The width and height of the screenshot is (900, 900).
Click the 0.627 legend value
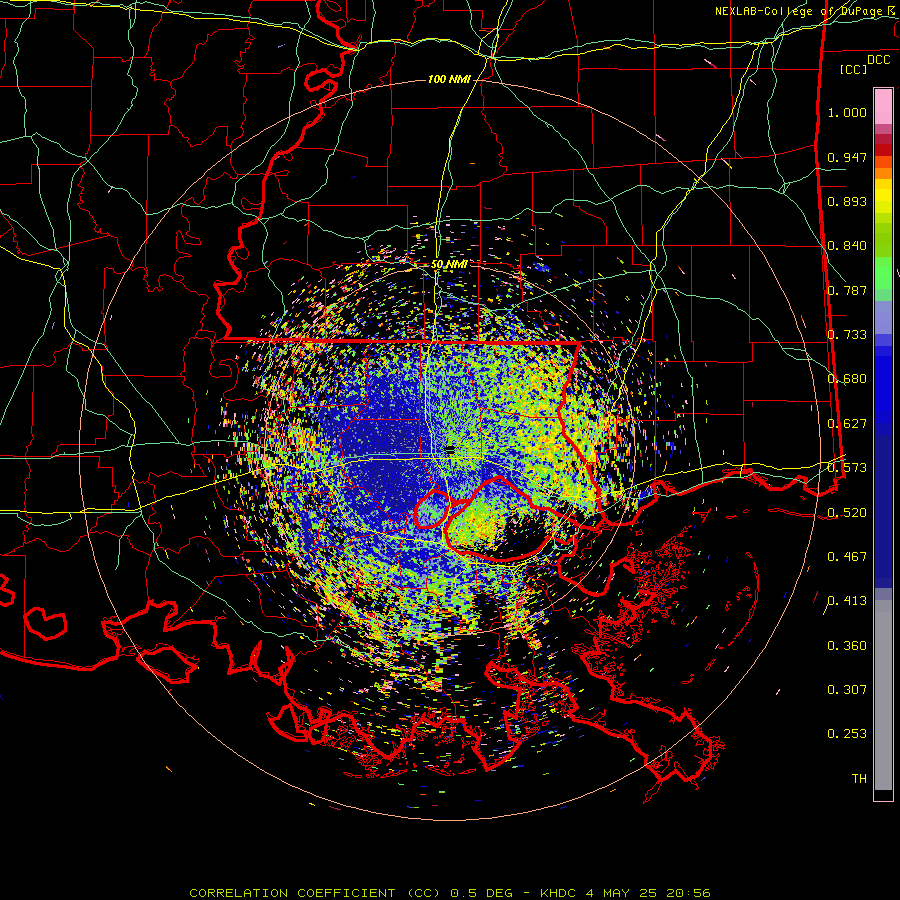tap(847, 424)
